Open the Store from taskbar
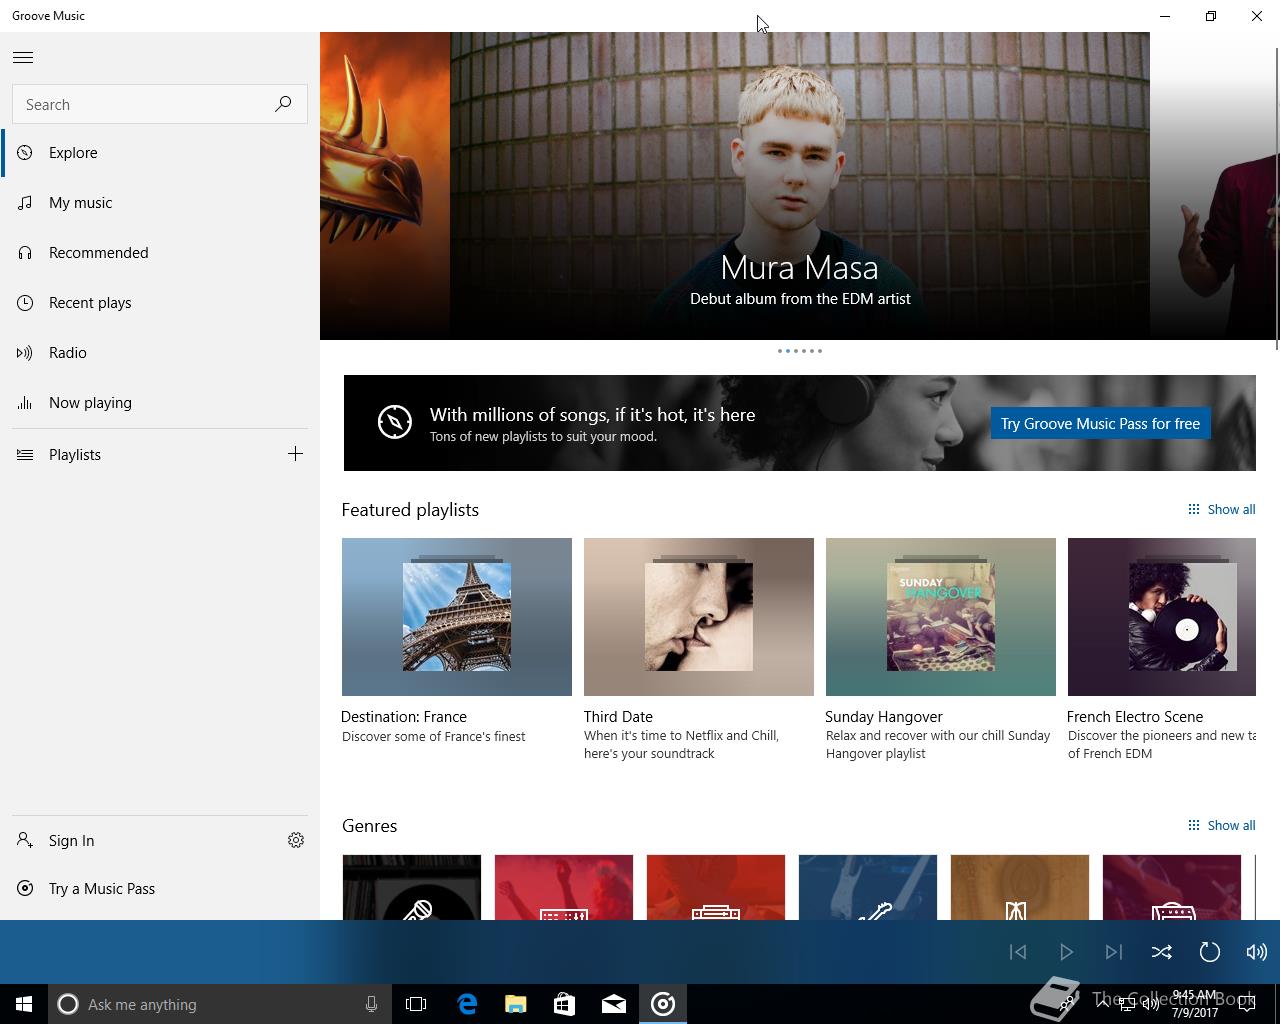This screenshot has width=1280, height=1024. point(565,1004)
